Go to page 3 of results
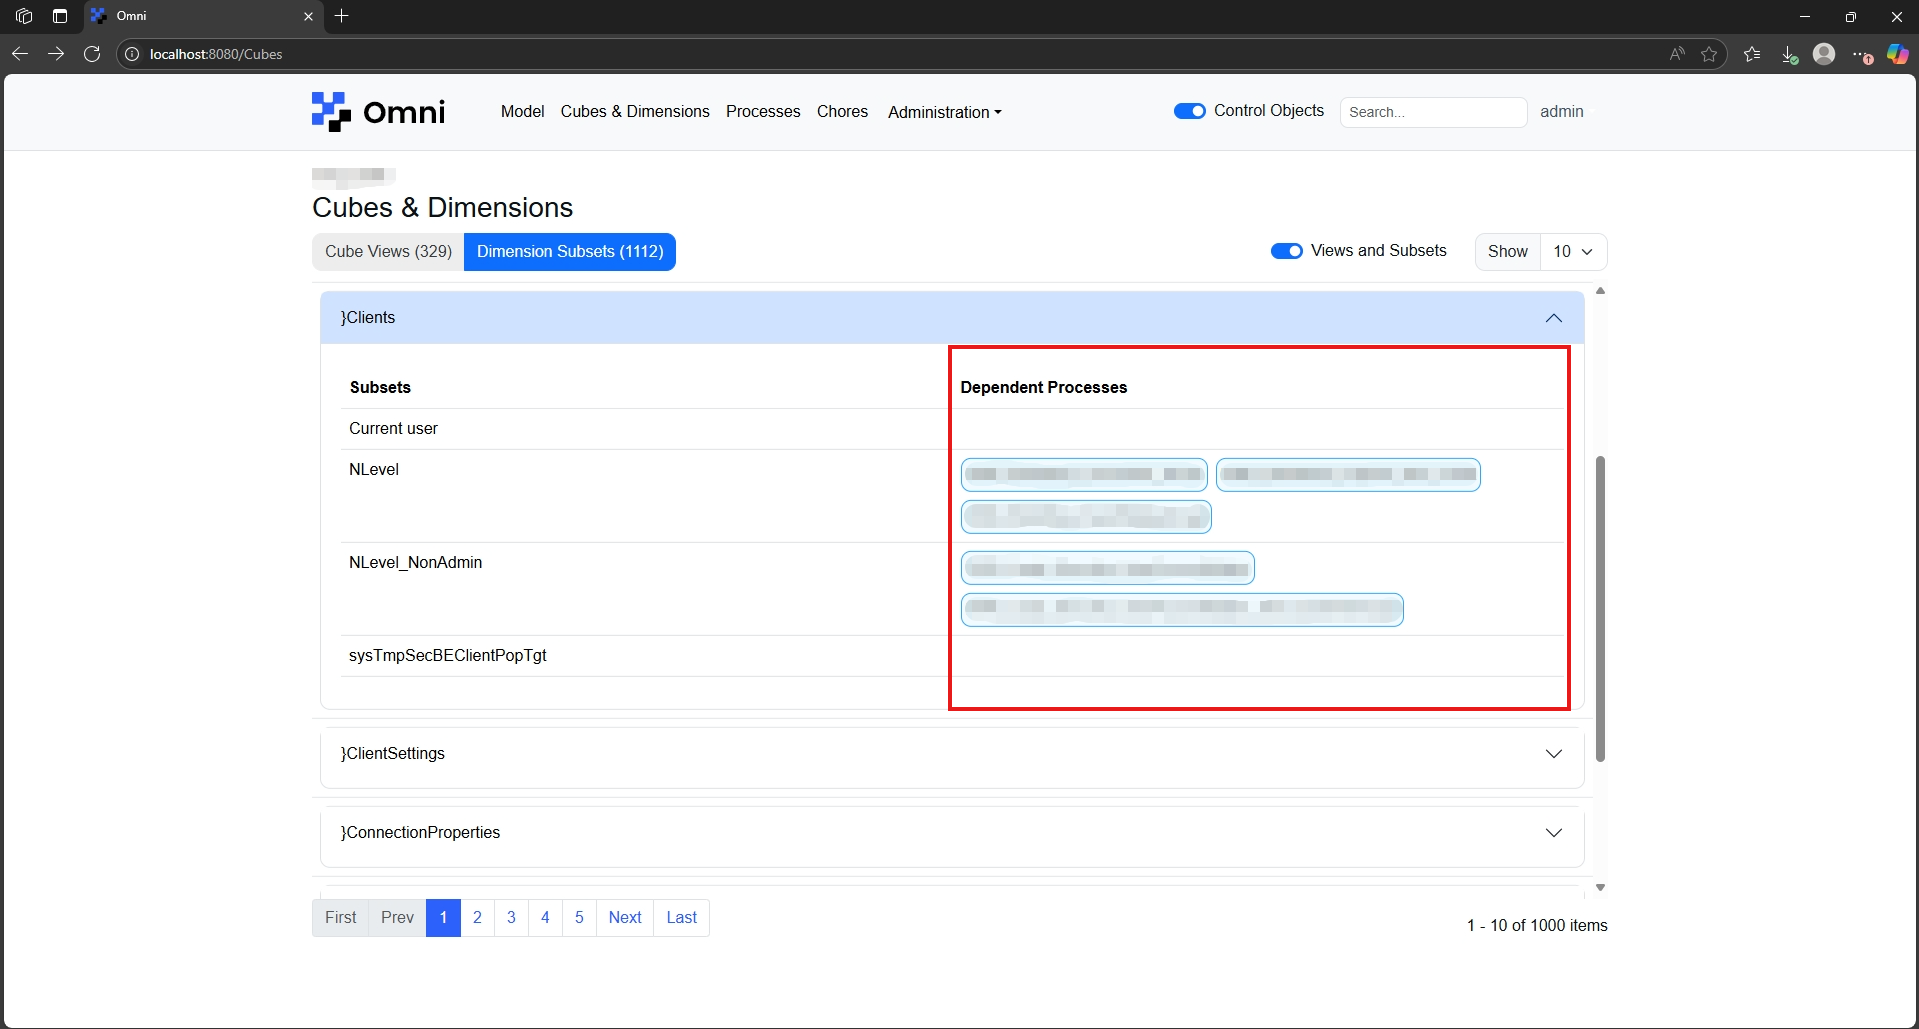 point(511,918)
